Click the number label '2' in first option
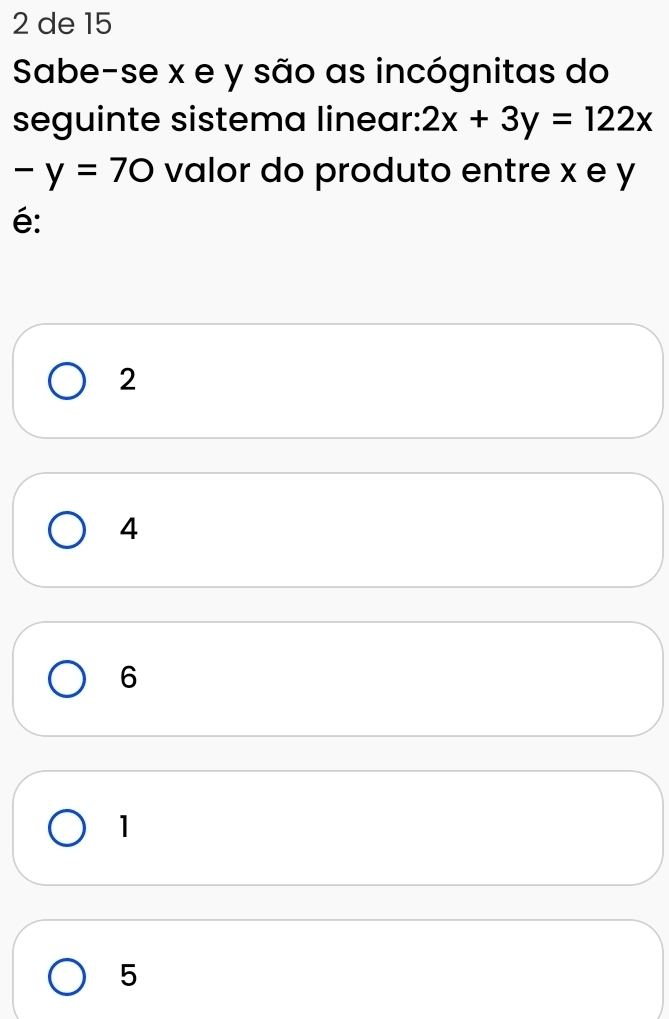Viewport: 669px width, 1019px height. tap(128, 380)
